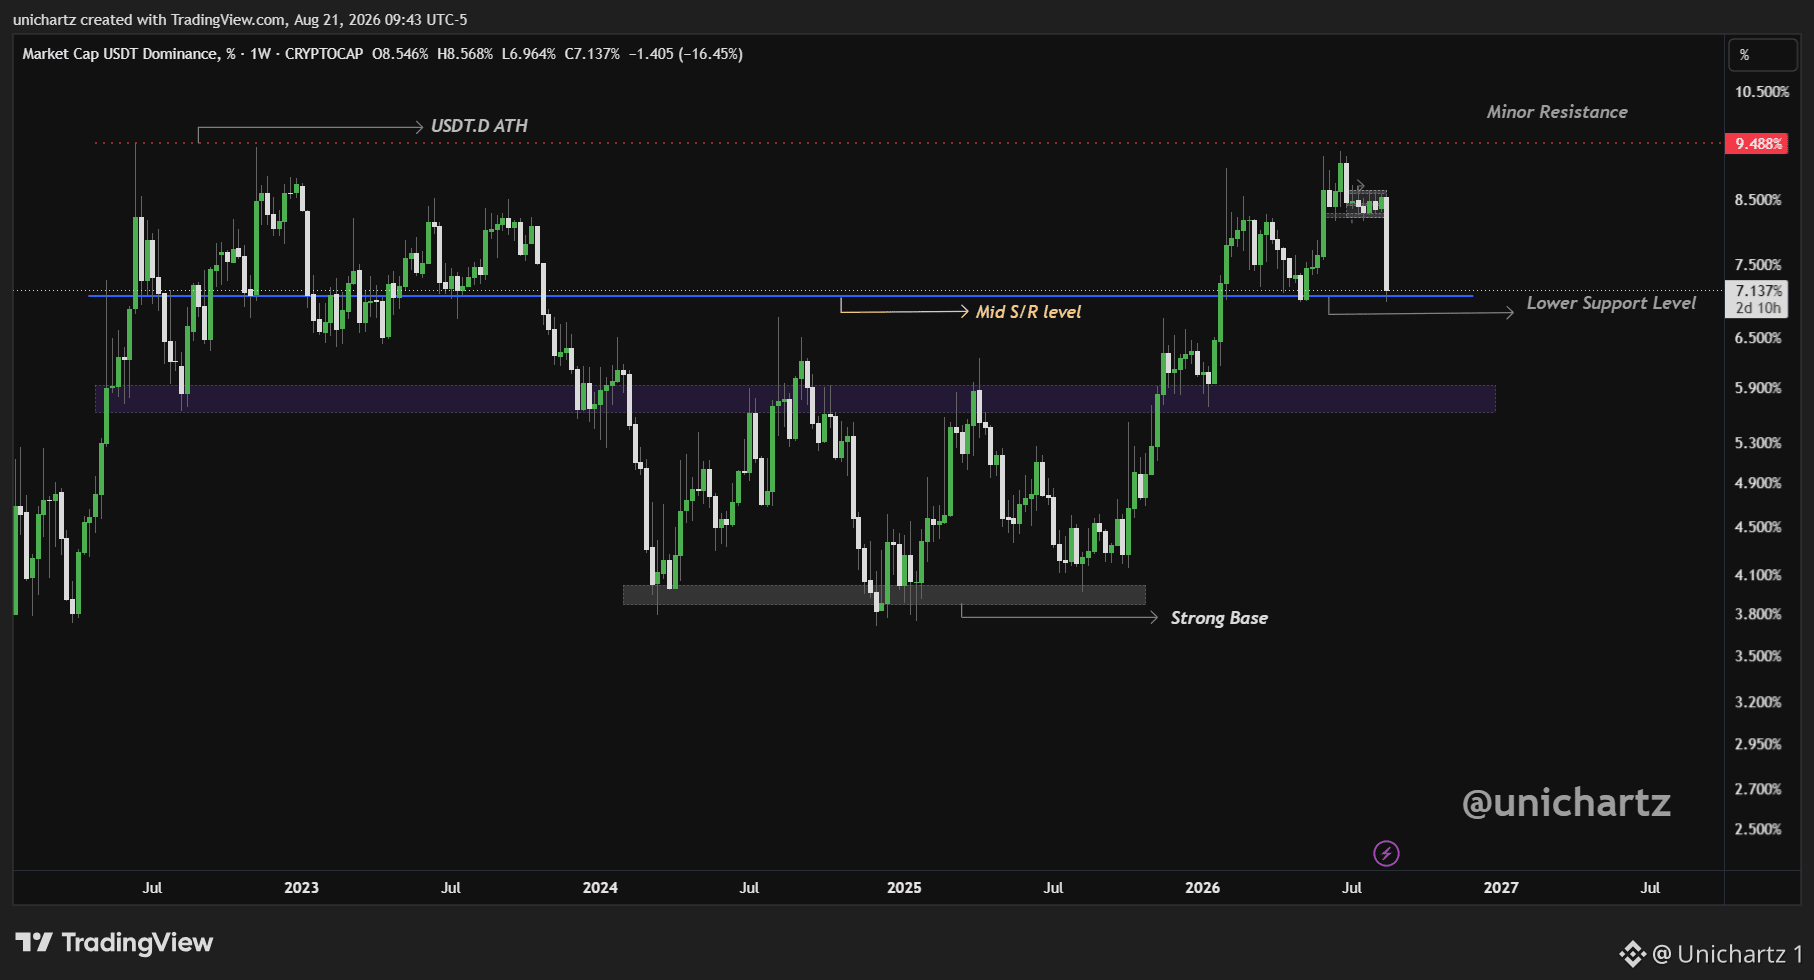The width and height of the screenshot is (1814, 980).
Task: Click the 3.500% price axis label
Action: 1758,656
